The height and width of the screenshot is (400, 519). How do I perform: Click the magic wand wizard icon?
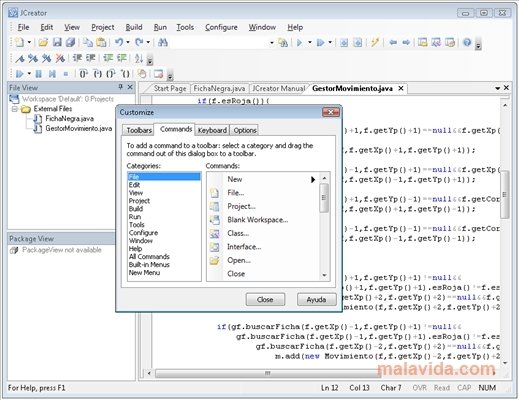point(375,42)
